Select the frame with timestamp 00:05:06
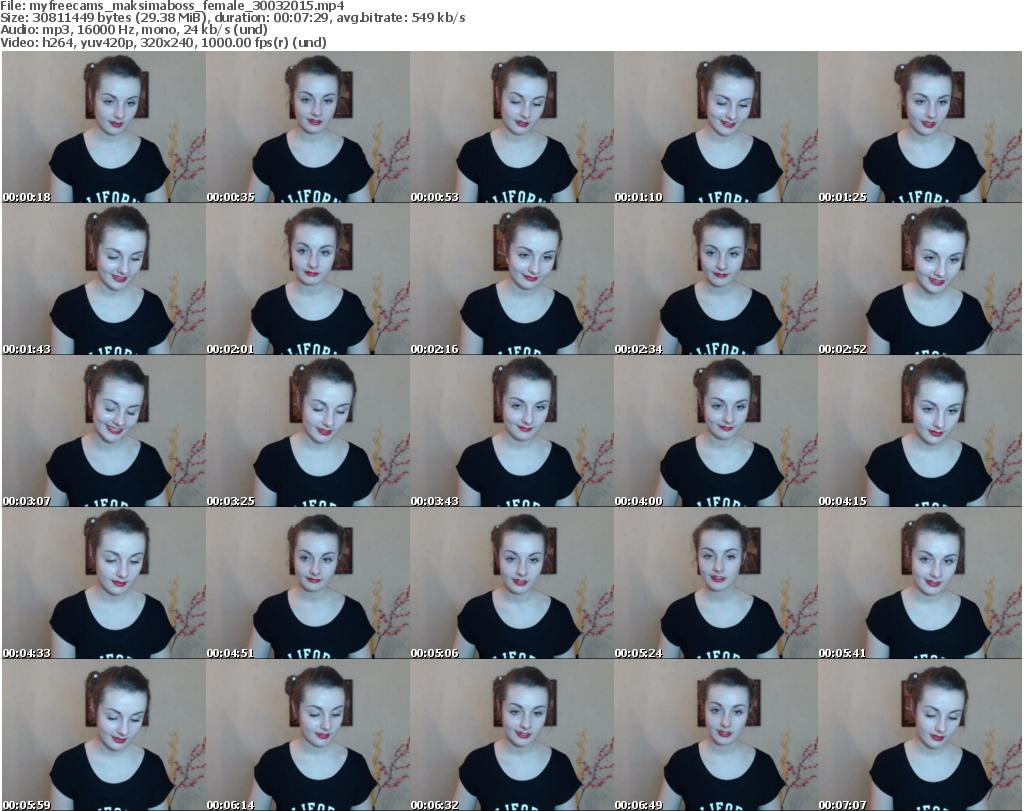1024x811 pixels. [x=511, y=583]
